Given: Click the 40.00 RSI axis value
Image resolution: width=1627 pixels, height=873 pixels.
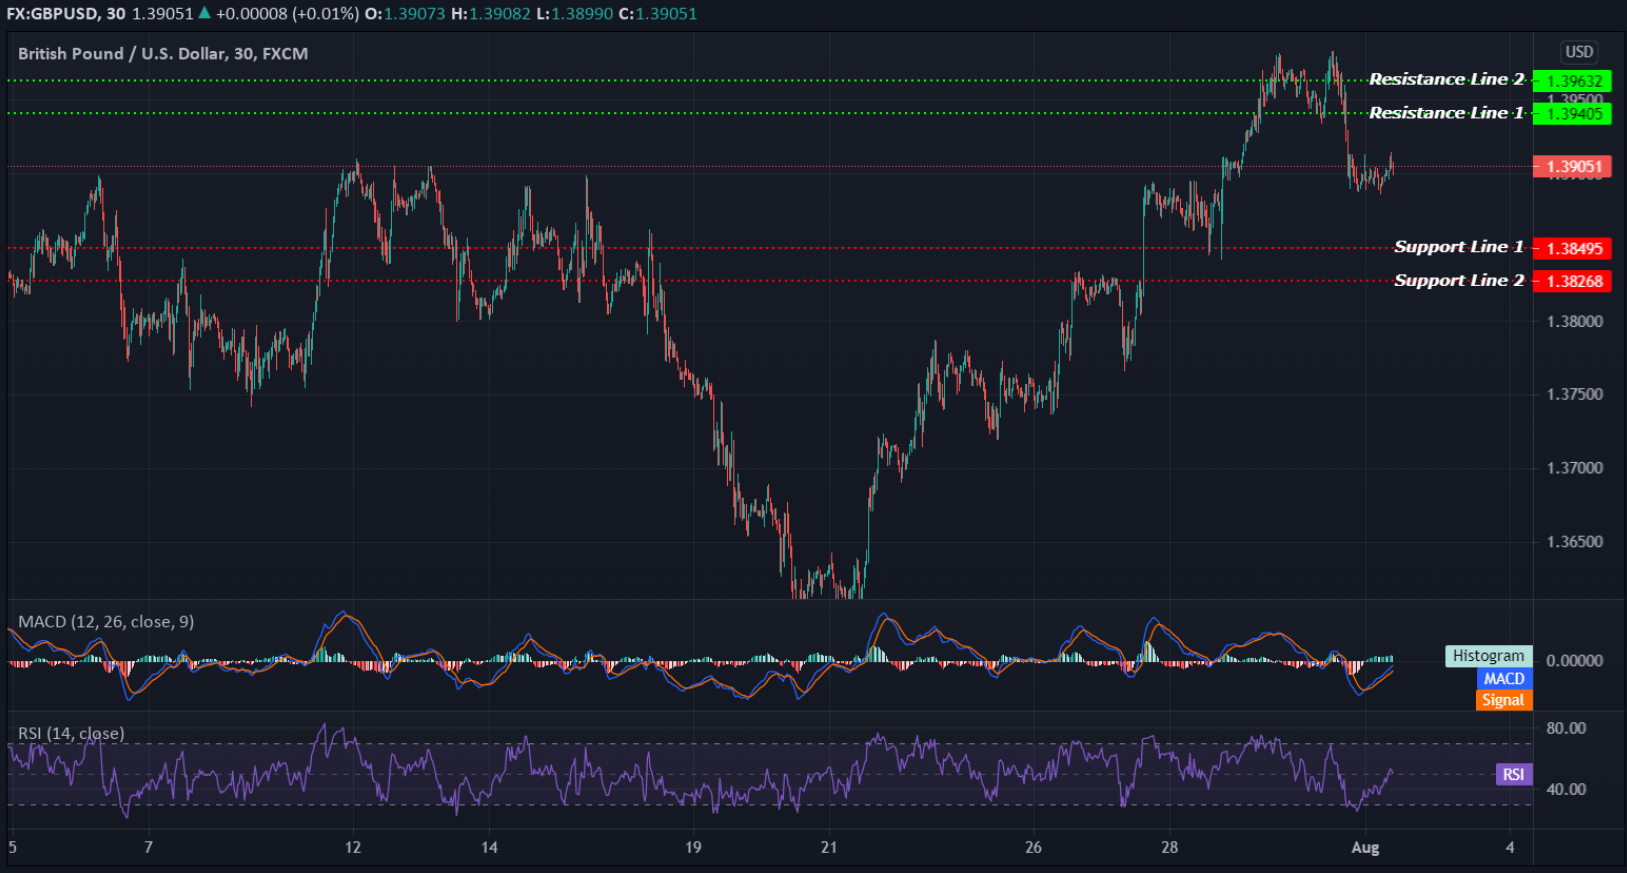Looking at the screenshot, I should pos(1566,789).
